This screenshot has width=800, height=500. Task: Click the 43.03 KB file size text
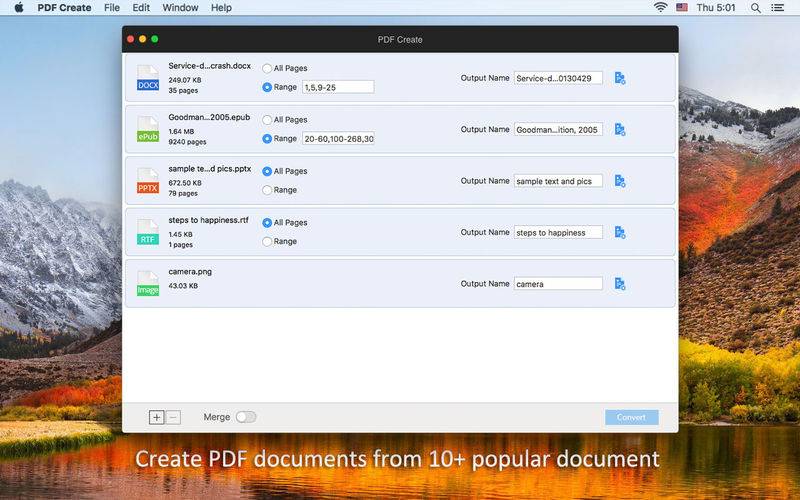click(183, 286)
